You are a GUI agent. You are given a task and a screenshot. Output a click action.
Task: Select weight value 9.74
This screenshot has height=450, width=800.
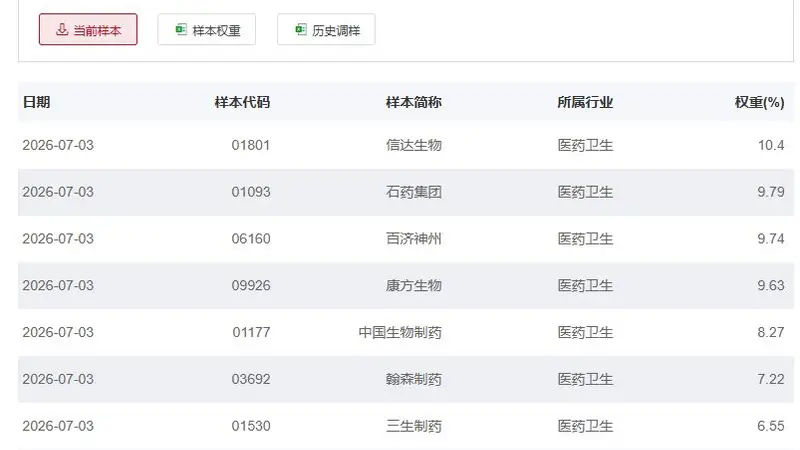tap(771, 239)
